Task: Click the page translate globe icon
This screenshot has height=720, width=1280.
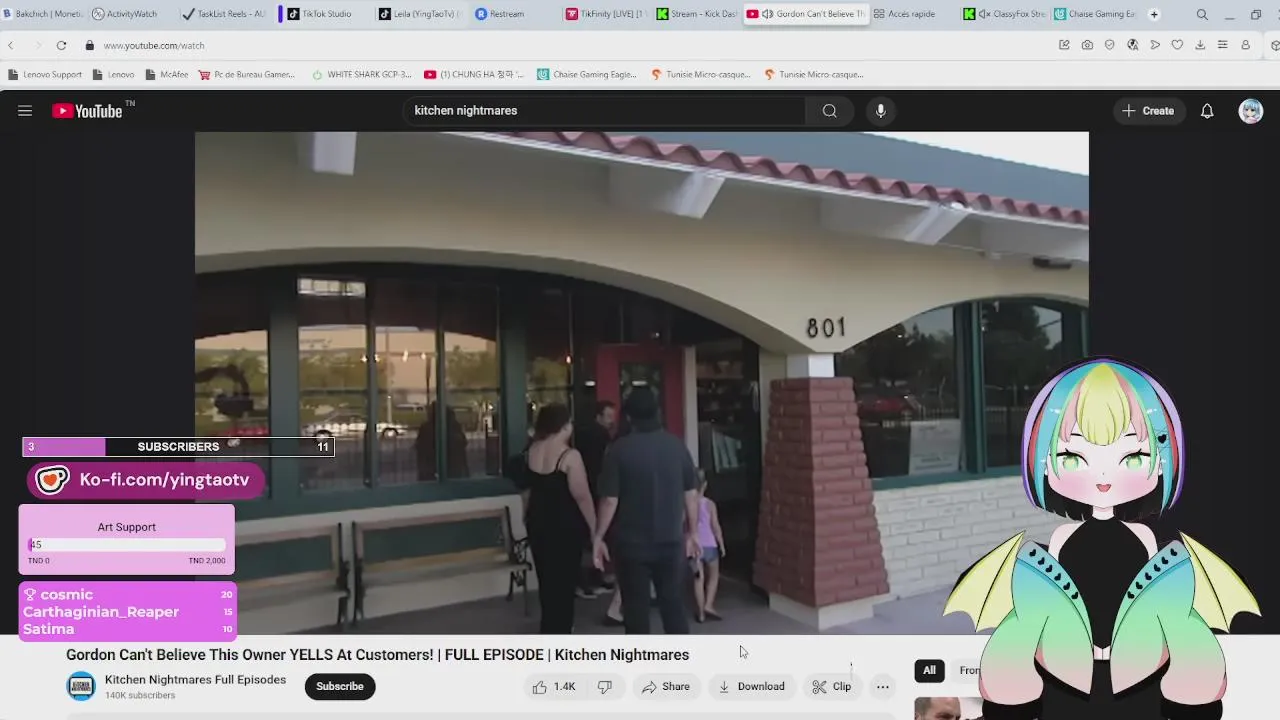Action: (x=1132, y=45)
